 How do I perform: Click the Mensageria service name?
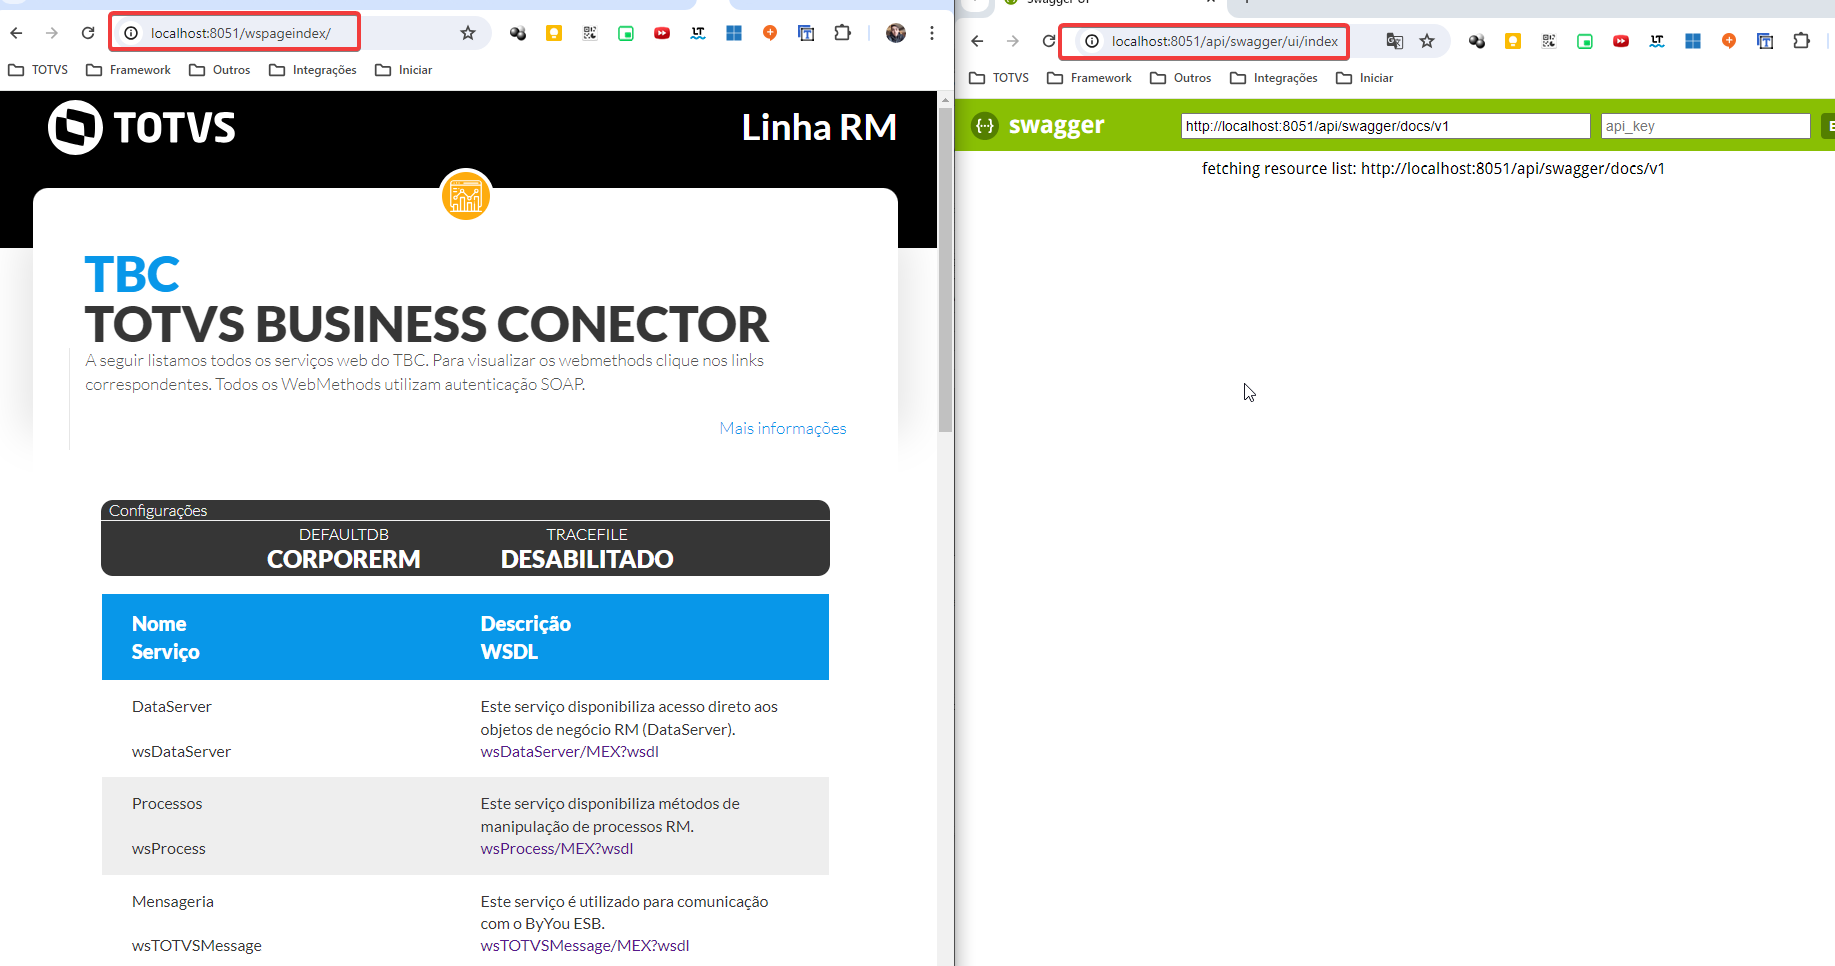tap(173, 902)
